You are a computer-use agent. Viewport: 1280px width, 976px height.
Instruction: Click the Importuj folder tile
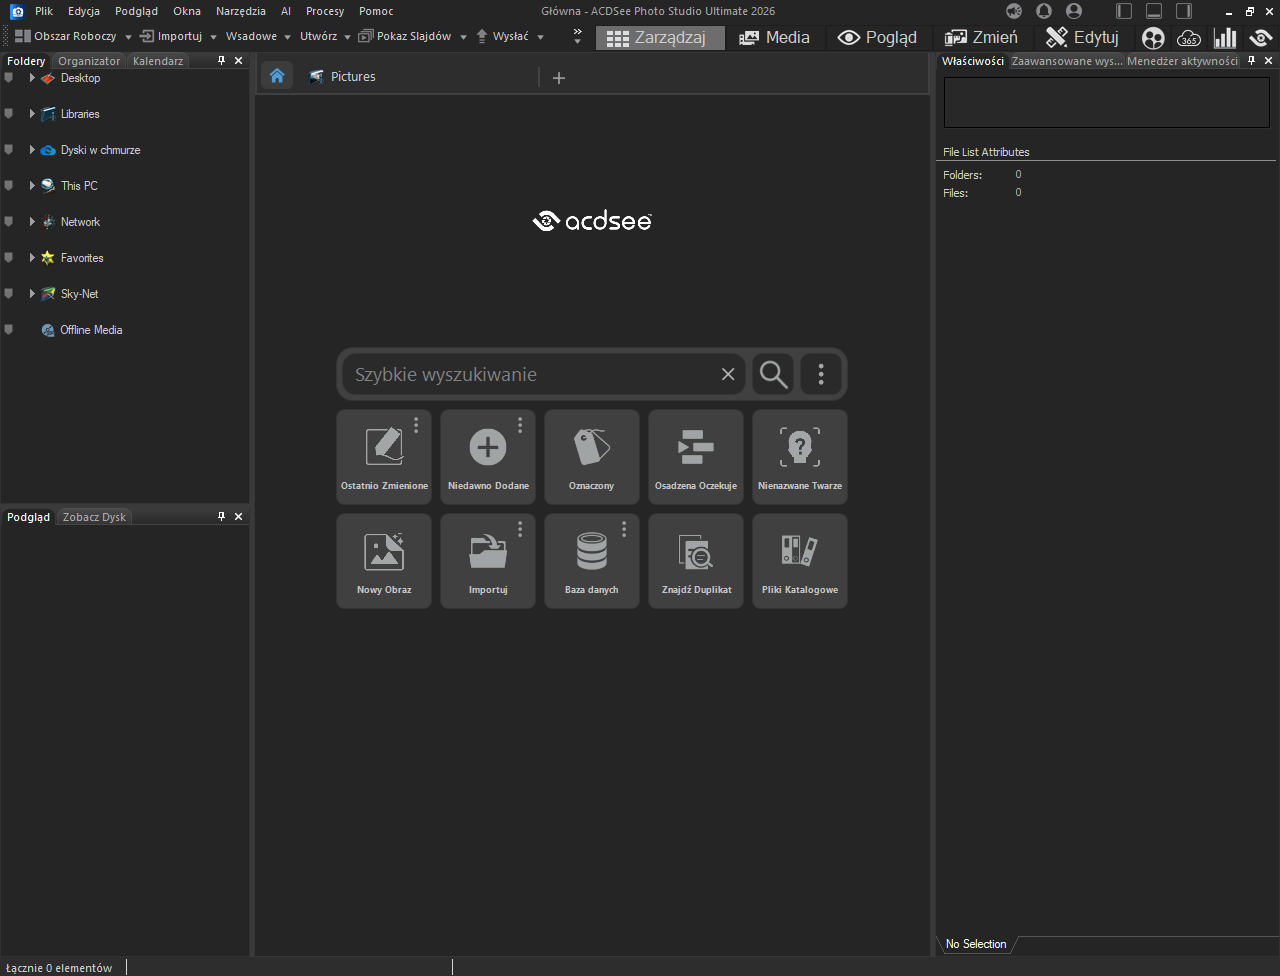coord(488,561)
